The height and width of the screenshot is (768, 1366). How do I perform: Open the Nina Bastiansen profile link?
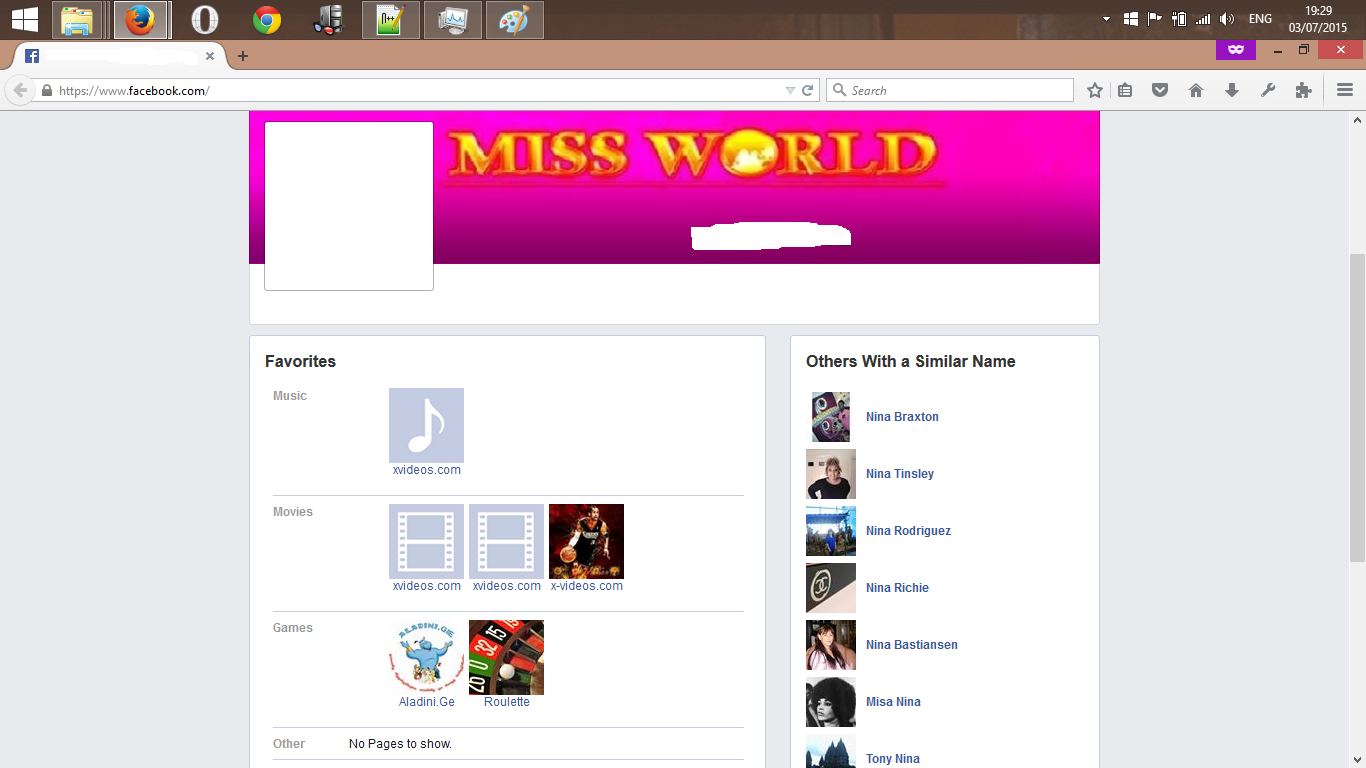pos(912,645)
